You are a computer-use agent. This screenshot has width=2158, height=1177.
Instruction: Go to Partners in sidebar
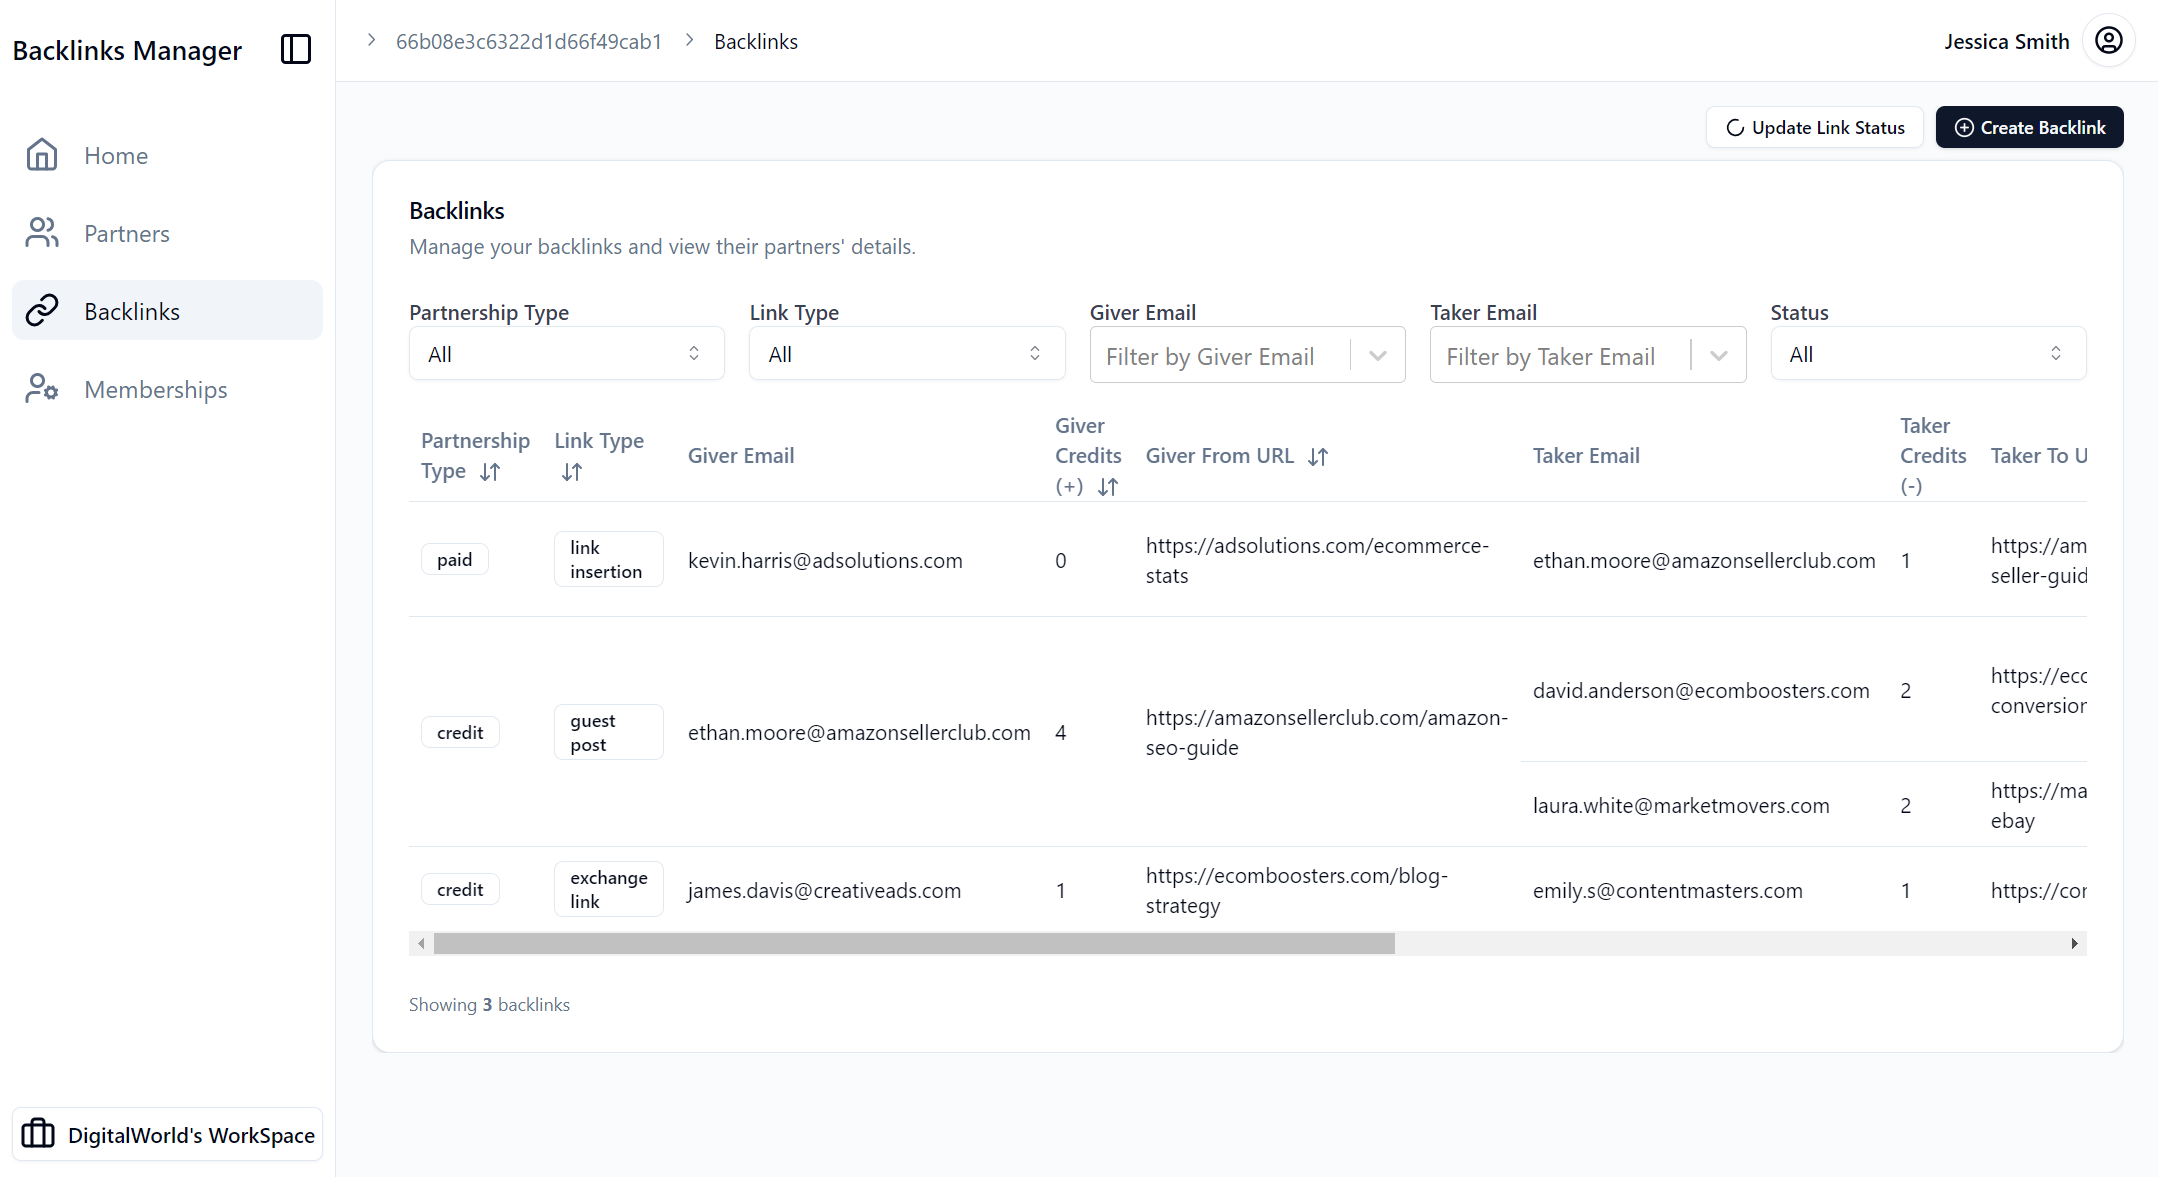(x=126, y=233)
